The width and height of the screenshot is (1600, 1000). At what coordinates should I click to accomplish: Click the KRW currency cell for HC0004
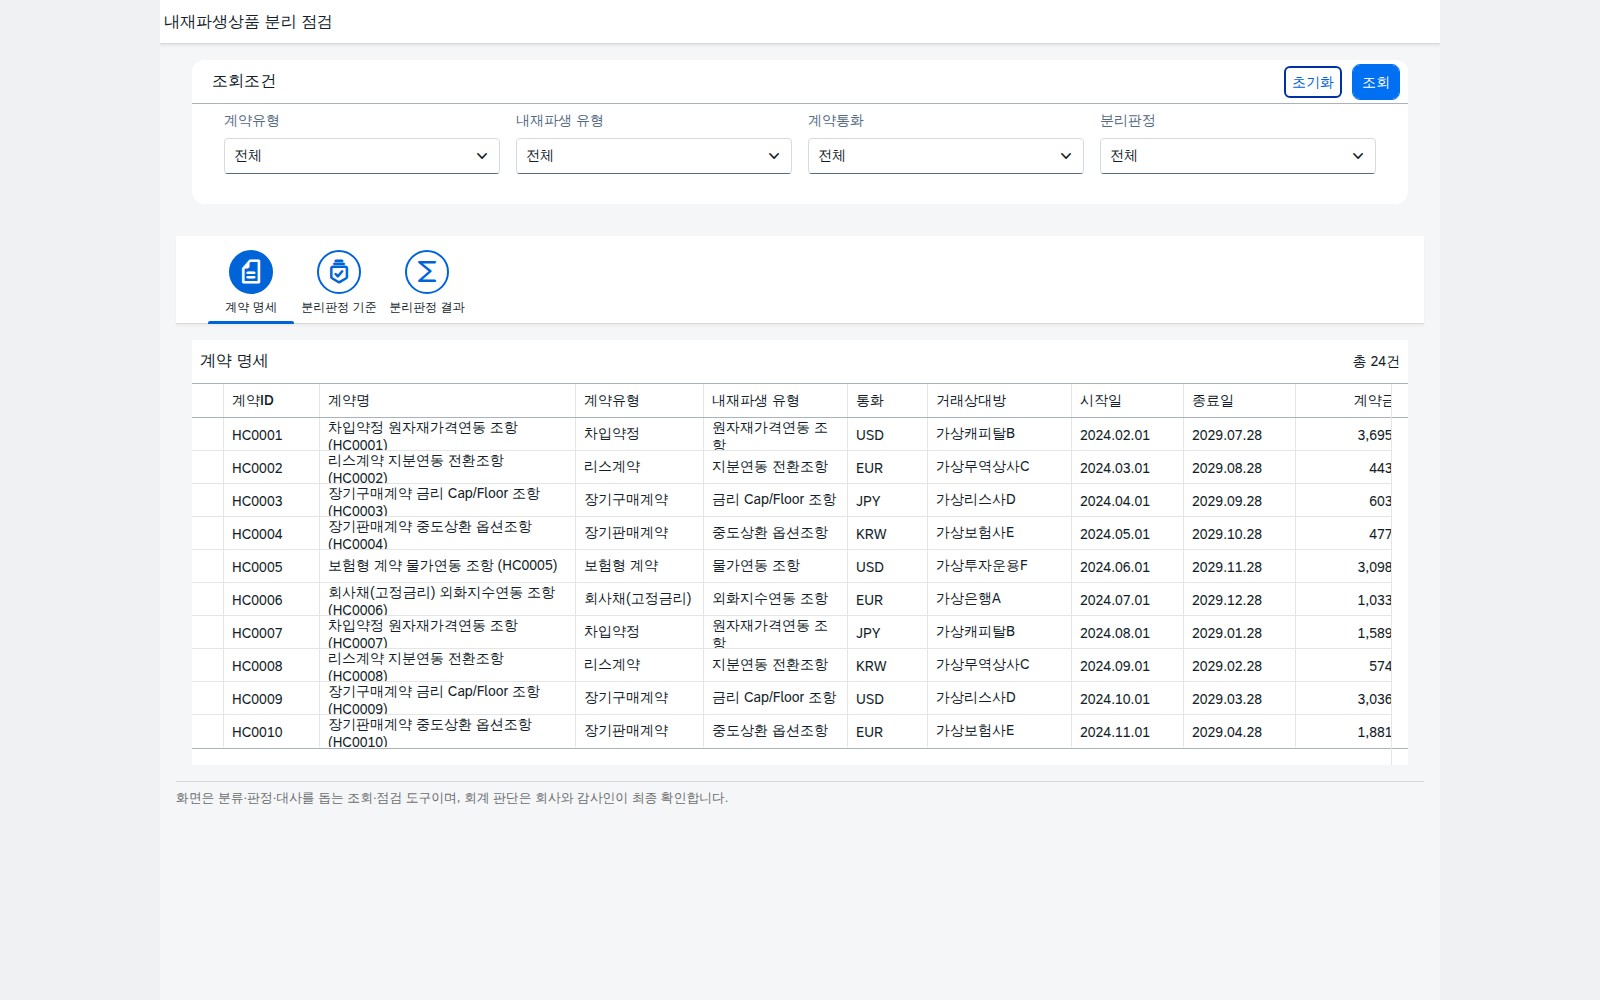(887, 534)
